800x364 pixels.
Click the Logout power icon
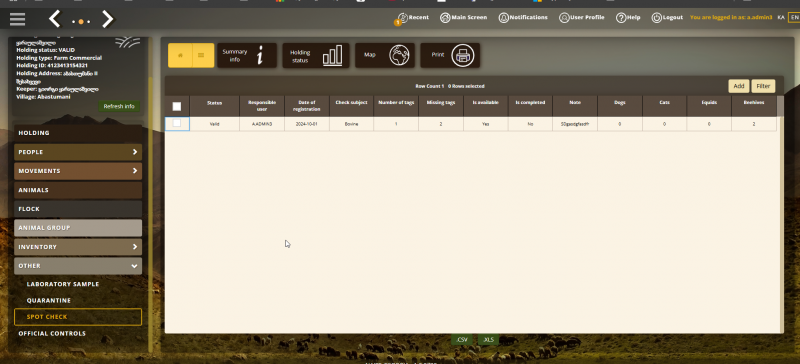point(656,18)
